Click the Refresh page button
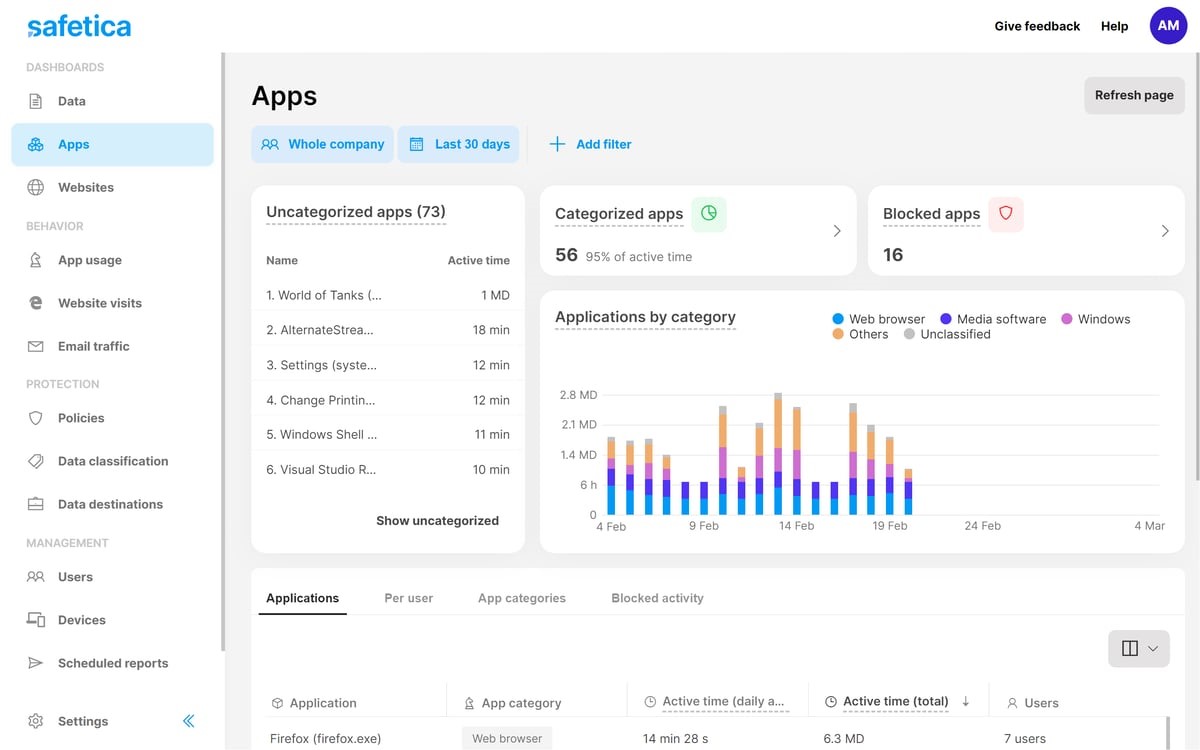 [x=1134, y=94]
